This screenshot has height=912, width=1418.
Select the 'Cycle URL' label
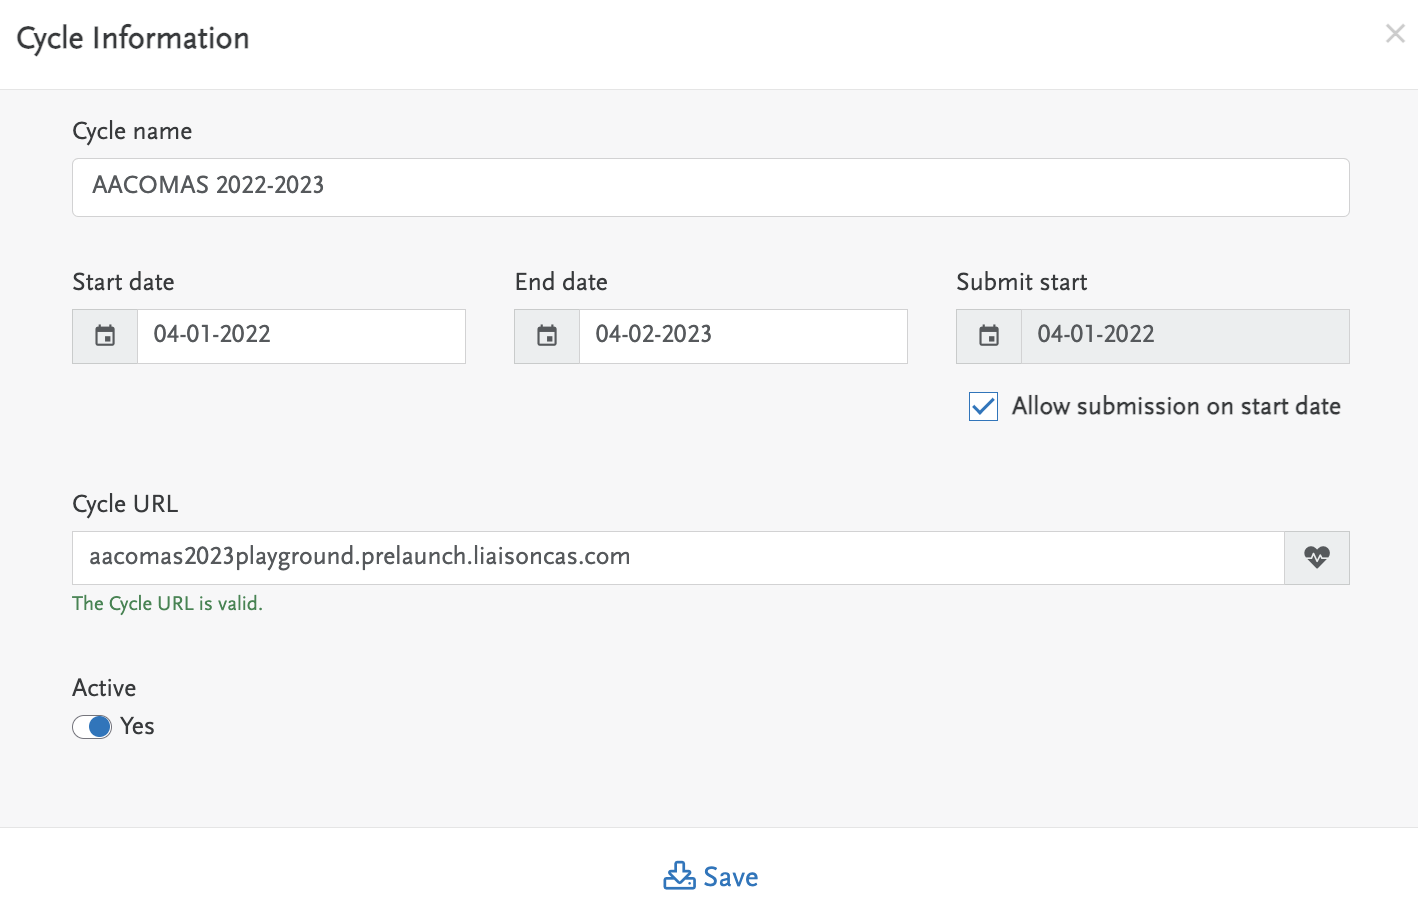125,504
